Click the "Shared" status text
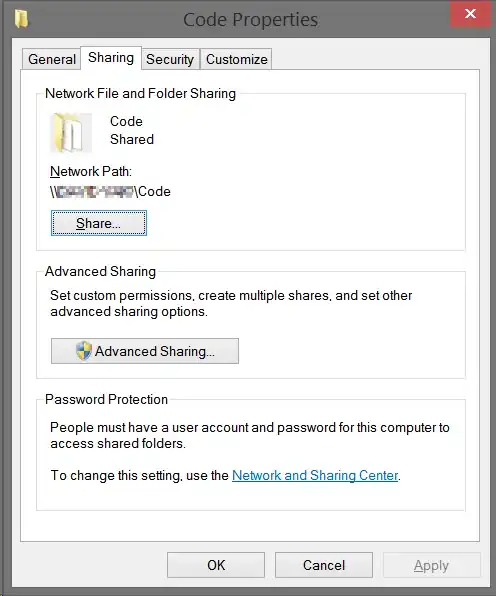This screenshot has height=596, width=496. tap(132, 139)
